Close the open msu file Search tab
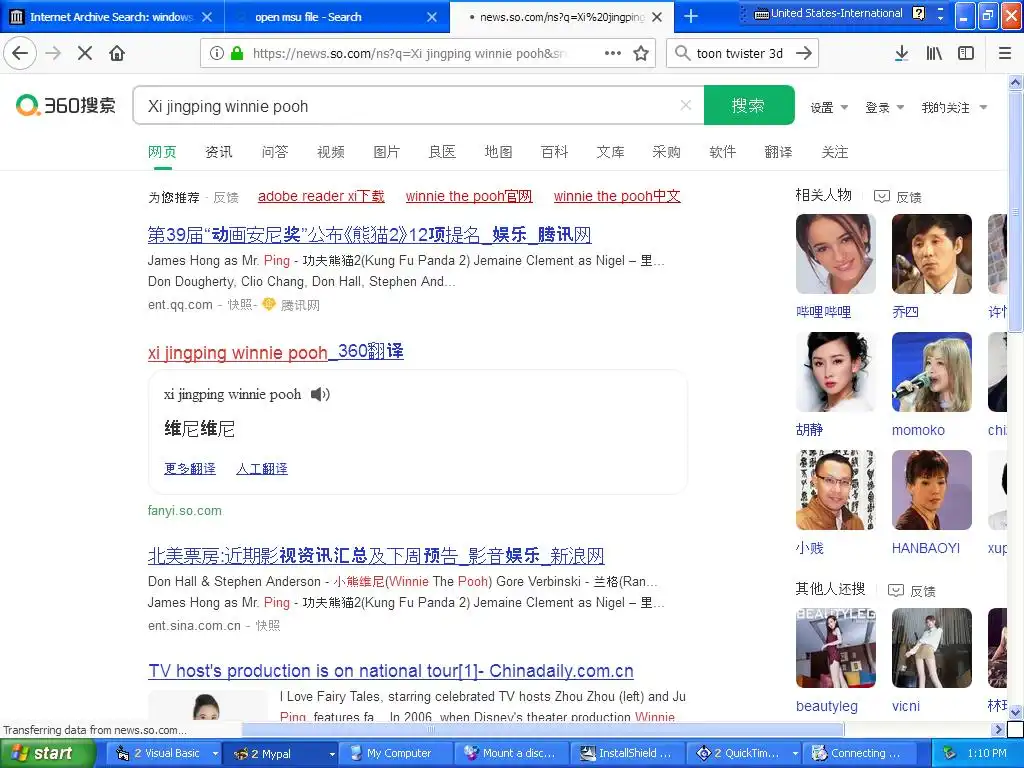The height and width of the screenshot is (768, 1024). tap(432, 17)
